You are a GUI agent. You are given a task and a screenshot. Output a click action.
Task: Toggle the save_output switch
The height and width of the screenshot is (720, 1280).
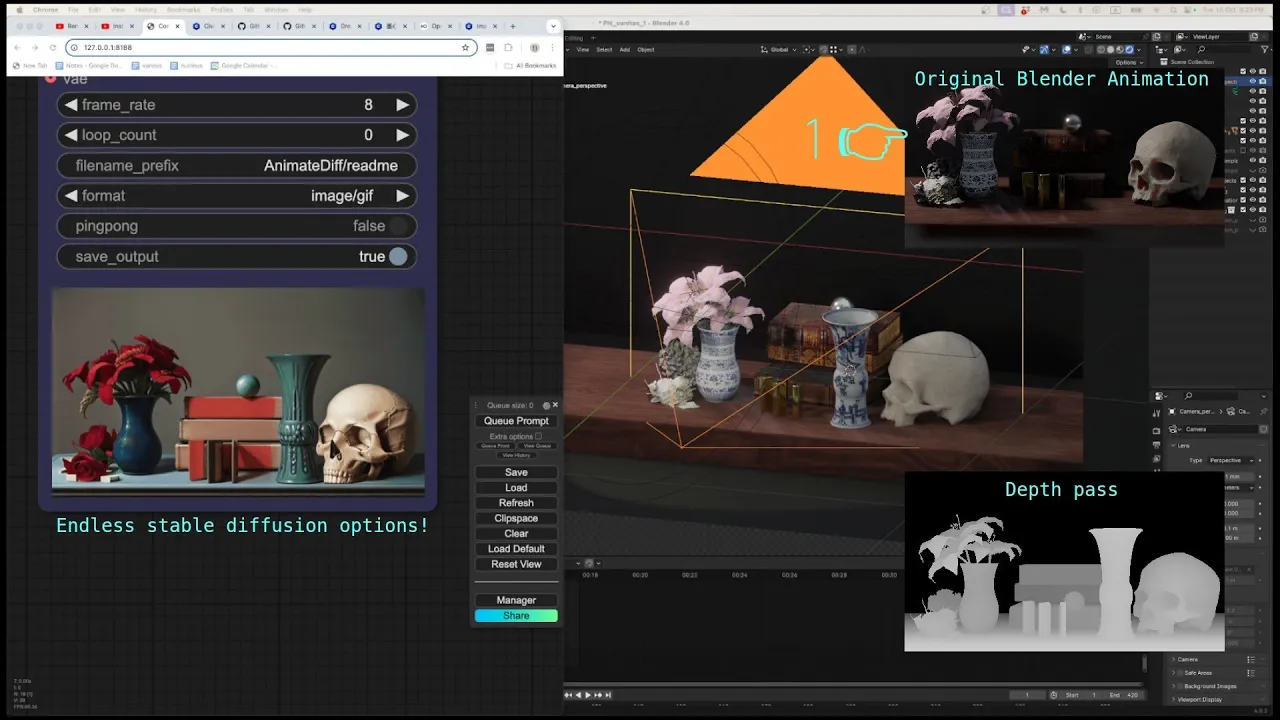click(x=398, y=257)
